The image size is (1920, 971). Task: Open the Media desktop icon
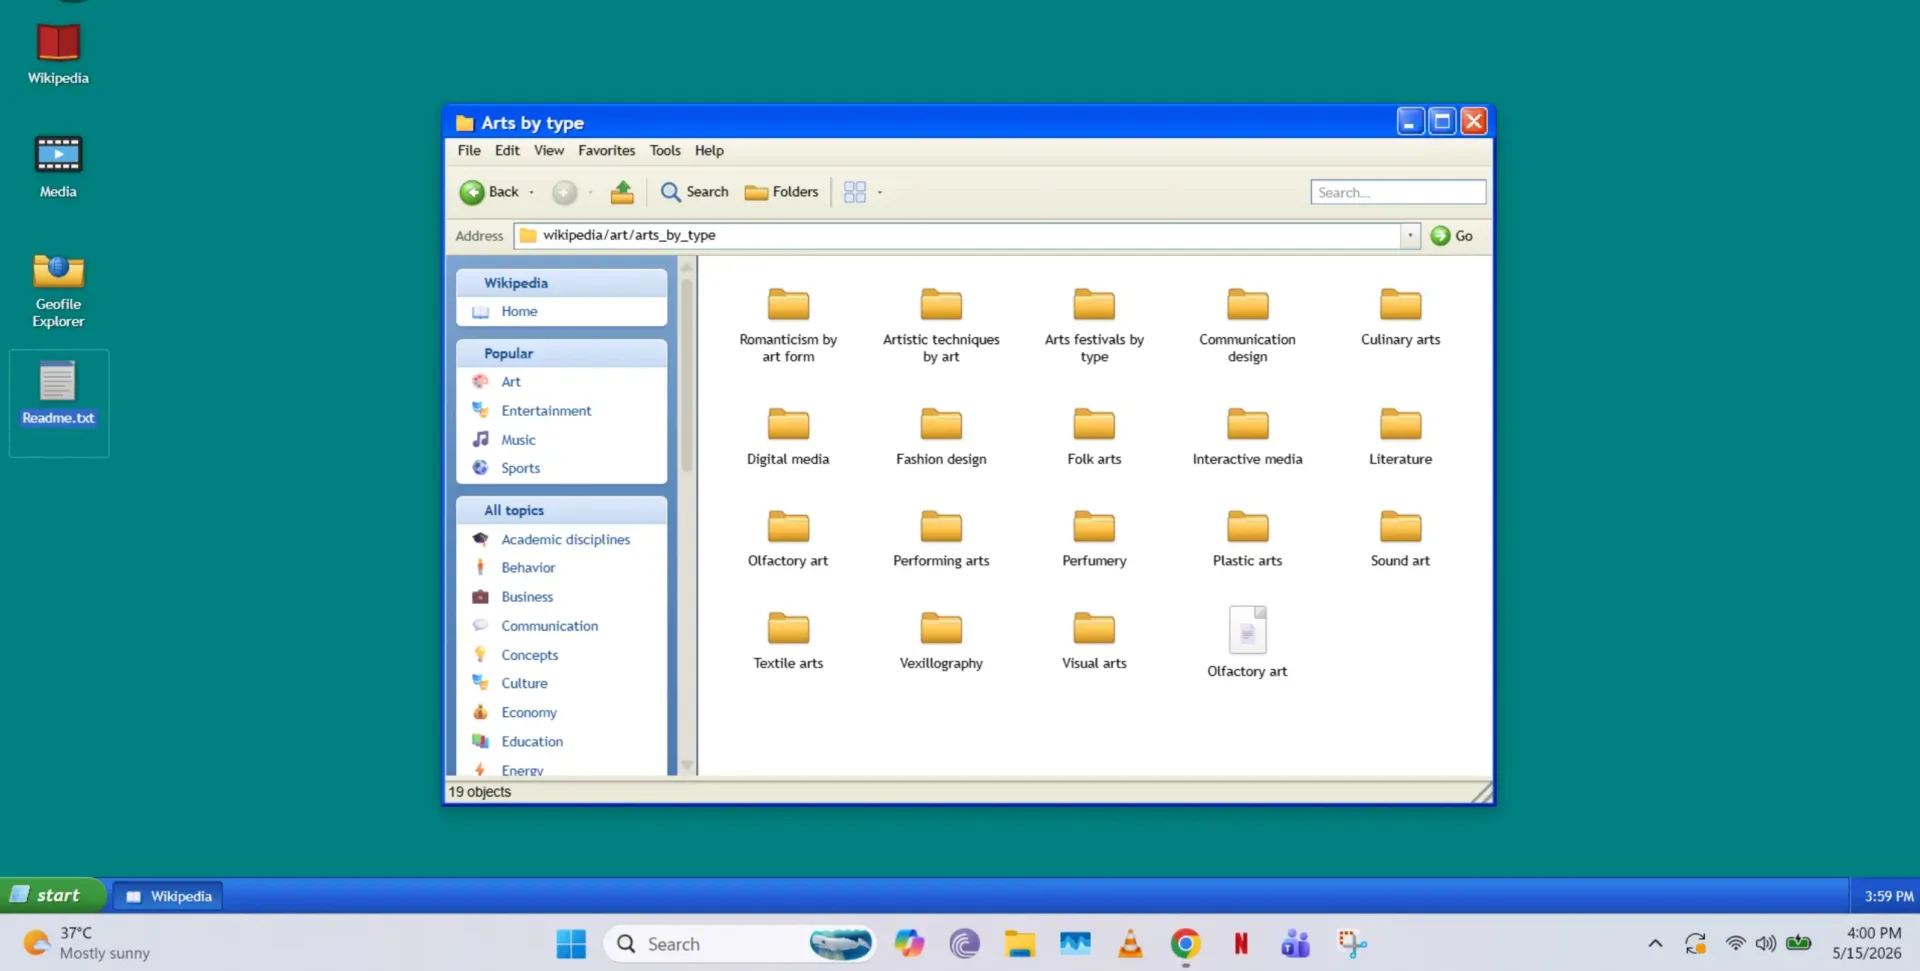[58, 167]
